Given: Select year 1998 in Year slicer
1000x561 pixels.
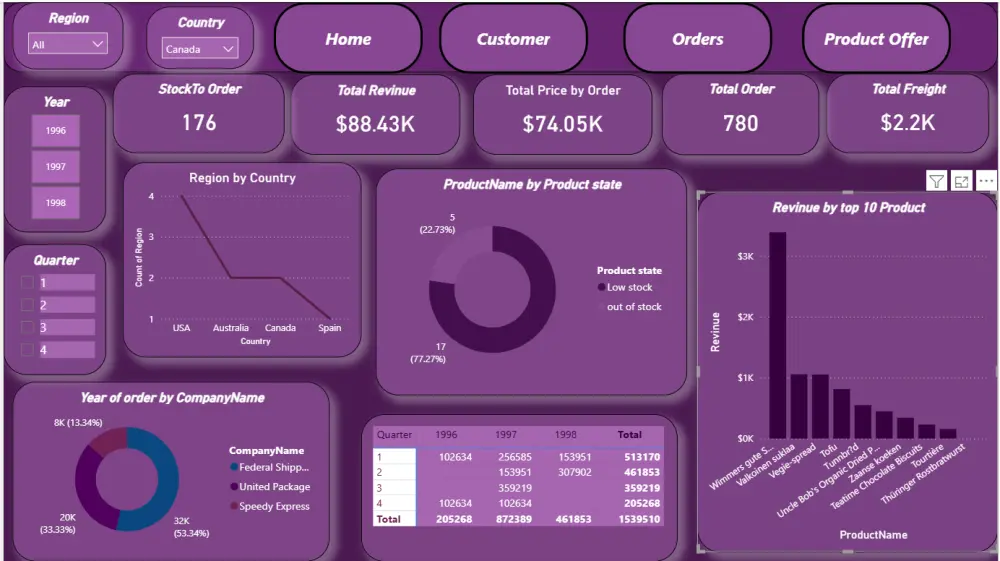Looking at the screenshot, I should pyautogui.click(x=55, y=203).
